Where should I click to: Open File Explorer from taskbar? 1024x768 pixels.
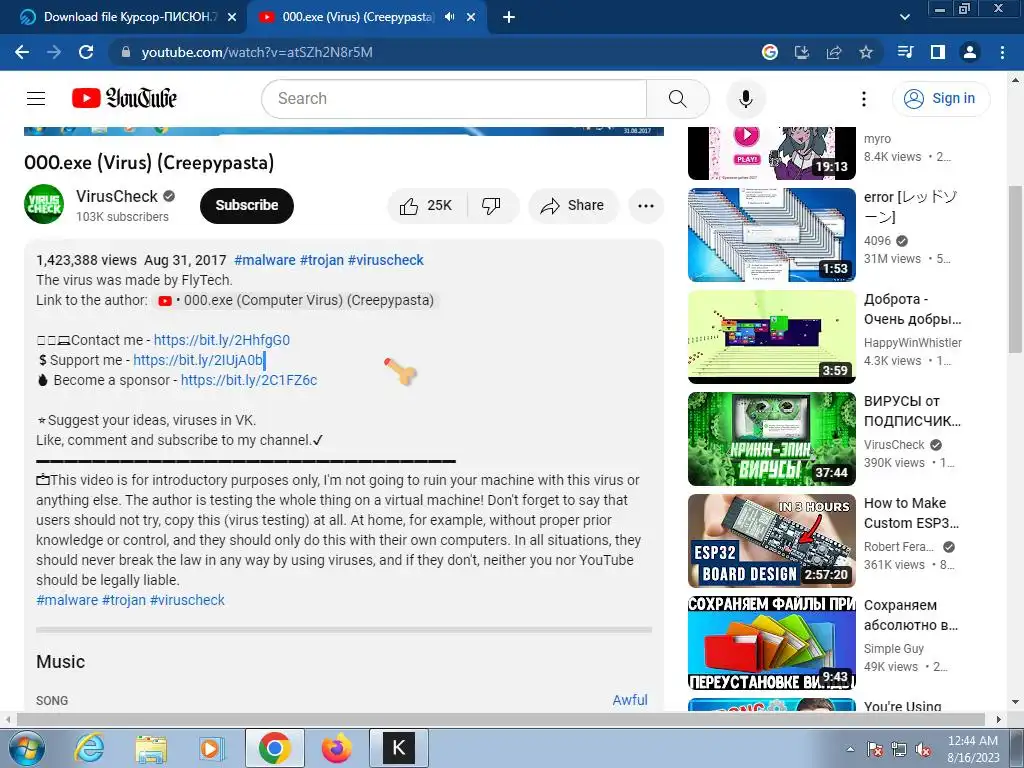(151, 748)
